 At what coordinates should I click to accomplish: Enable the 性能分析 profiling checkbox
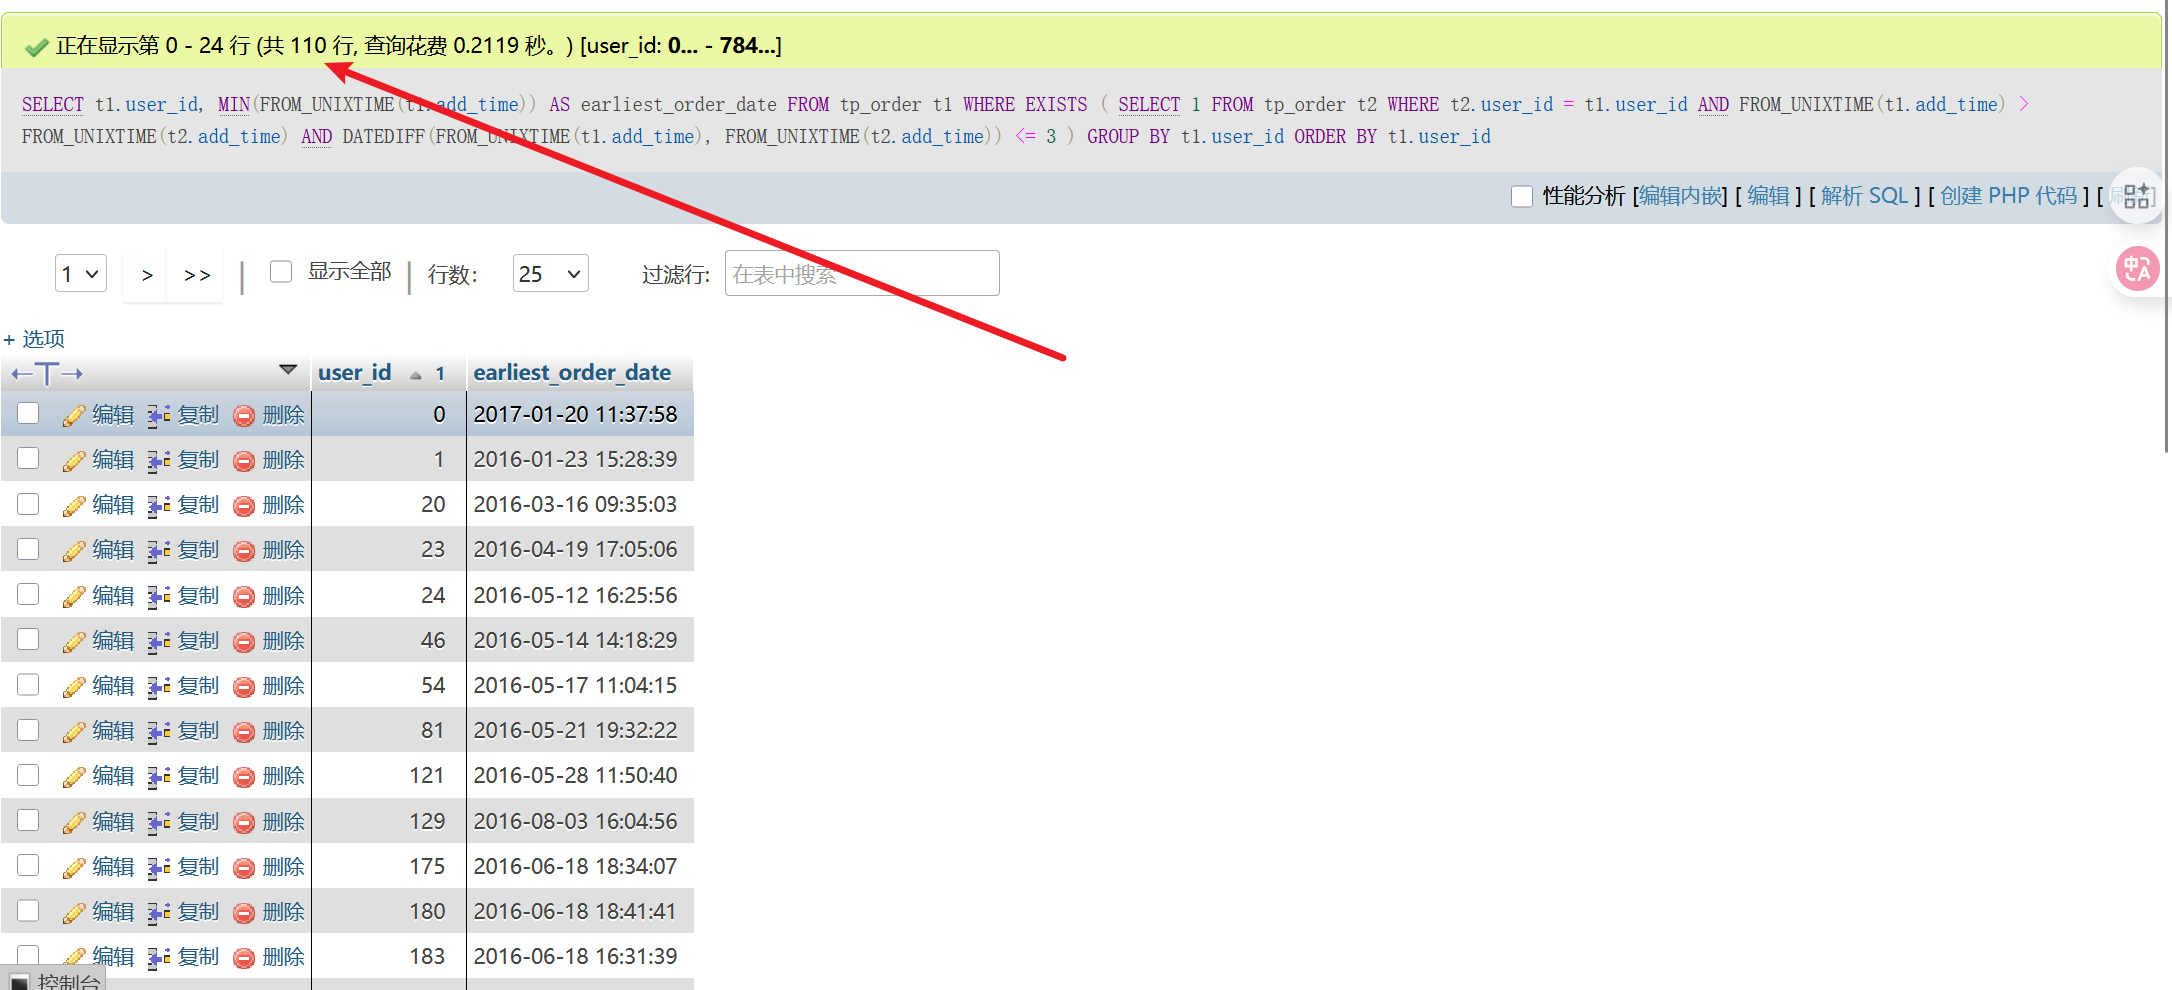1521,196
